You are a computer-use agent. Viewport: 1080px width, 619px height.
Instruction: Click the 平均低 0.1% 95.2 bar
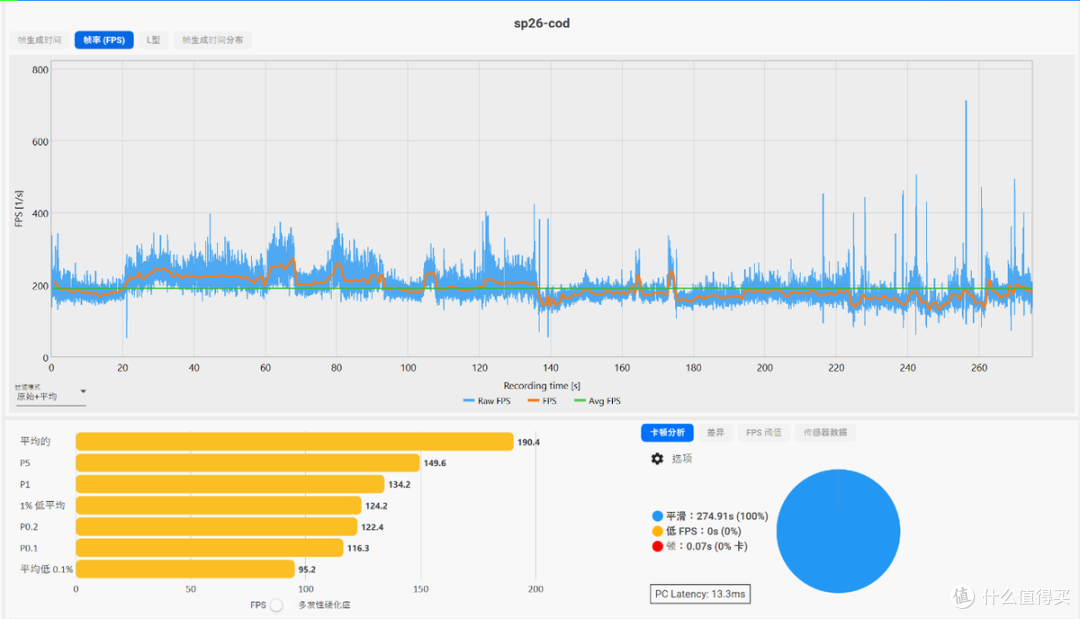click(185, 569)
